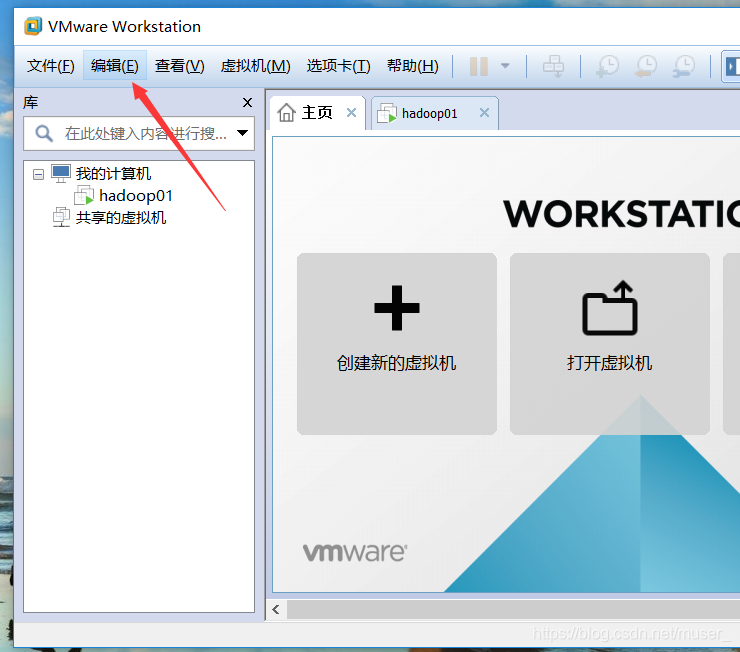Click the 创建新的虚拟机 tile
This screenshot has width=740, height=652.
click(396, 344)
